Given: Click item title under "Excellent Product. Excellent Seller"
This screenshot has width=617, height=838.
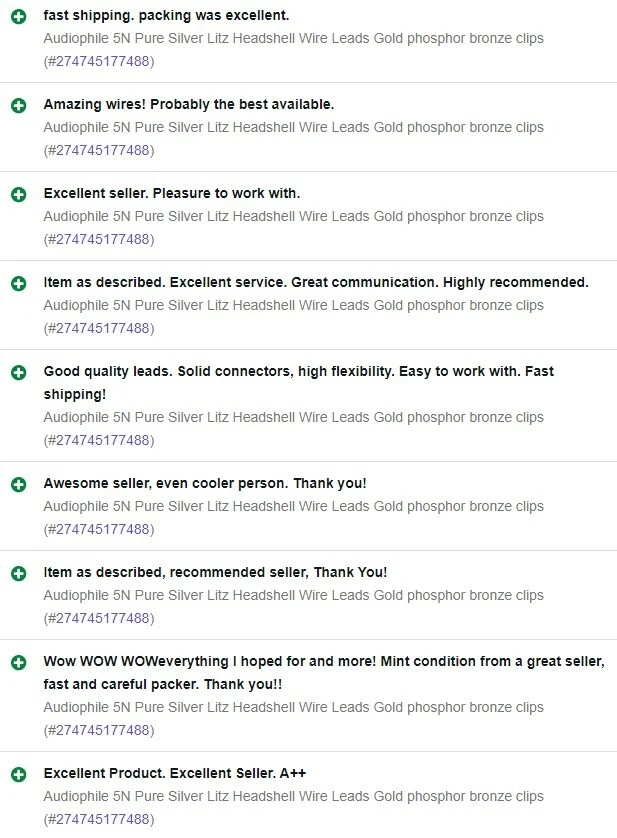Looking at the screenshot, I should tap(293, 797).
